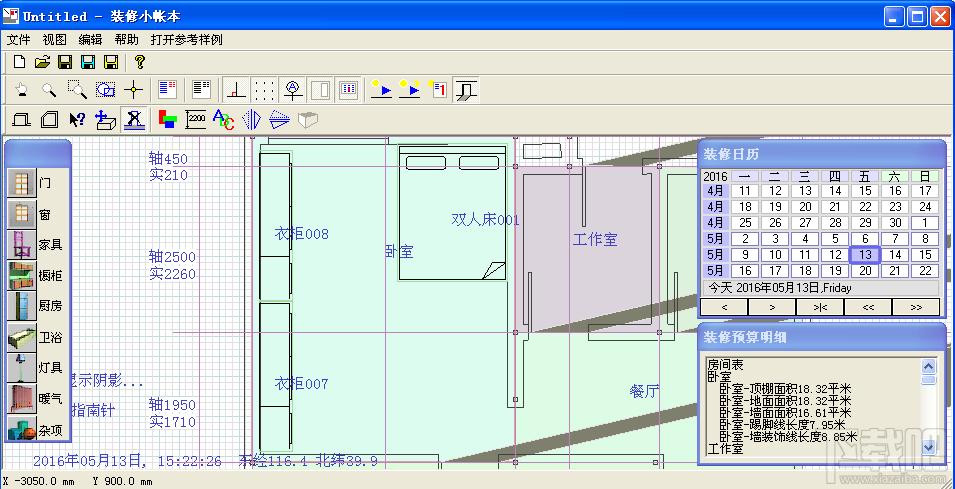Select the pan hand tool
Image resolution: width=955 pixels, height=489 pixels.
21,90
